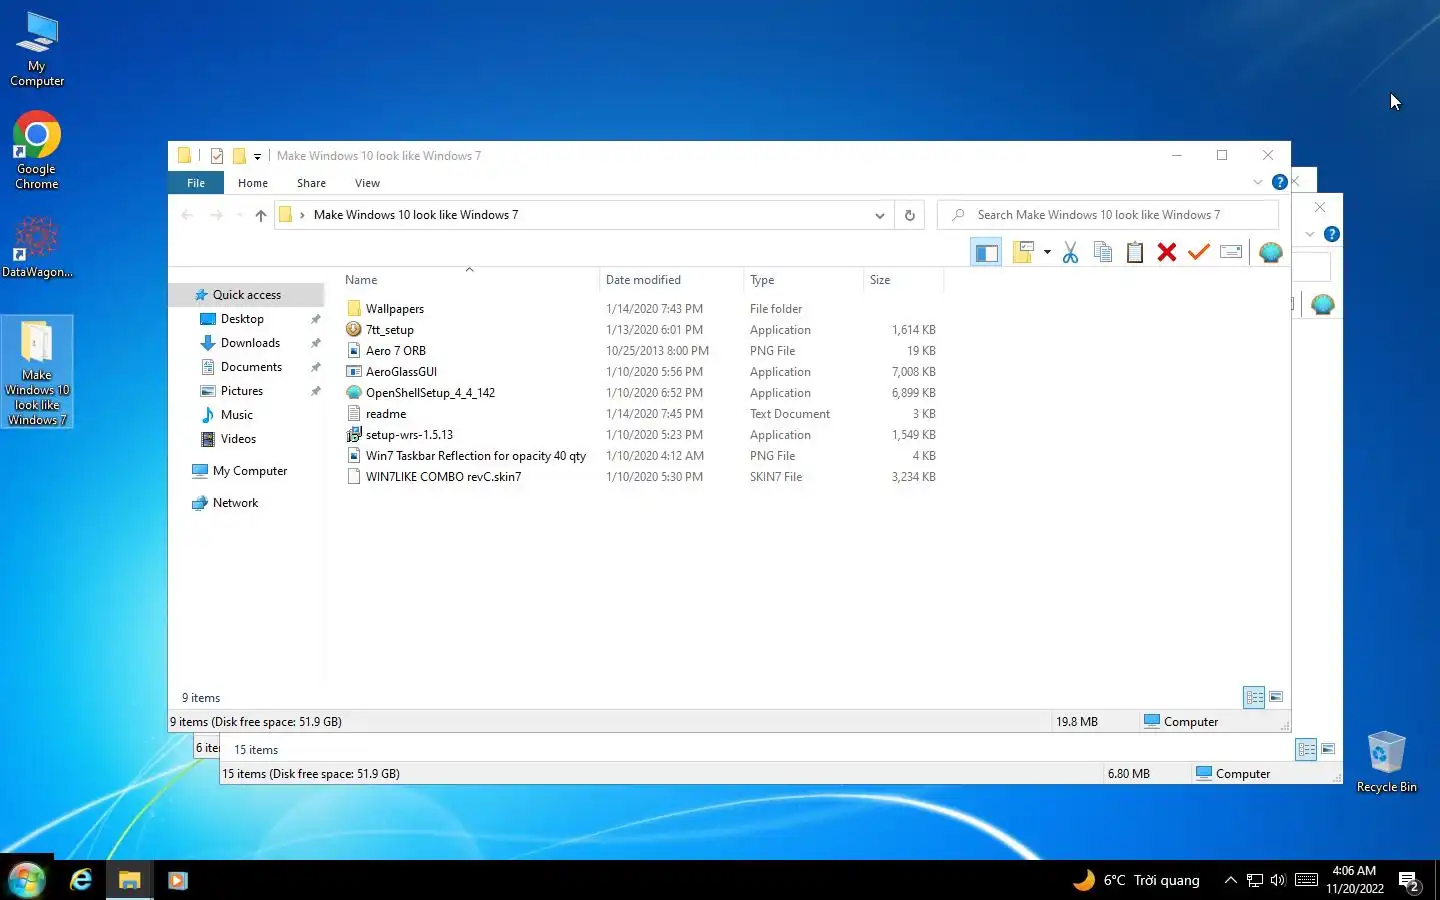
Task: Open Desktop in the navigation pane
Action: 242,319
